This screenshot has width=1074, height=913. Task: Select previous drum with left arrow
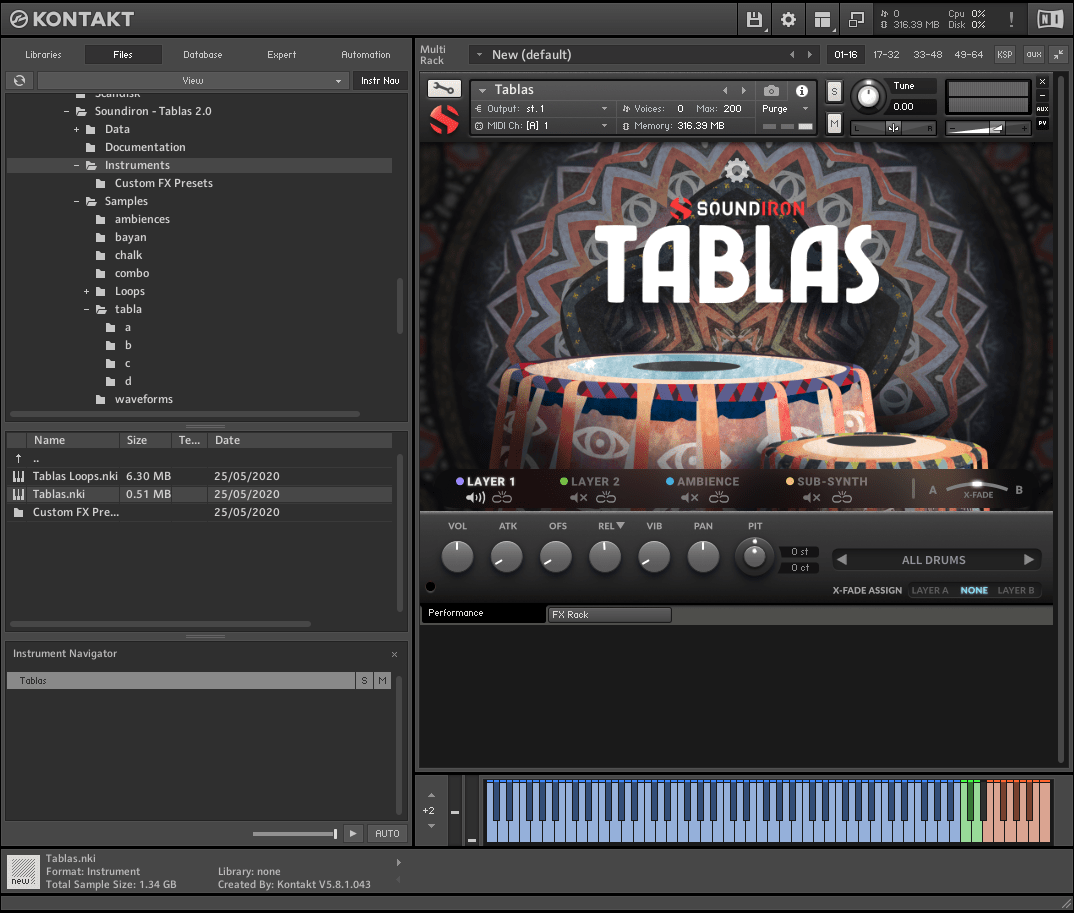click(x=842, y=560)
